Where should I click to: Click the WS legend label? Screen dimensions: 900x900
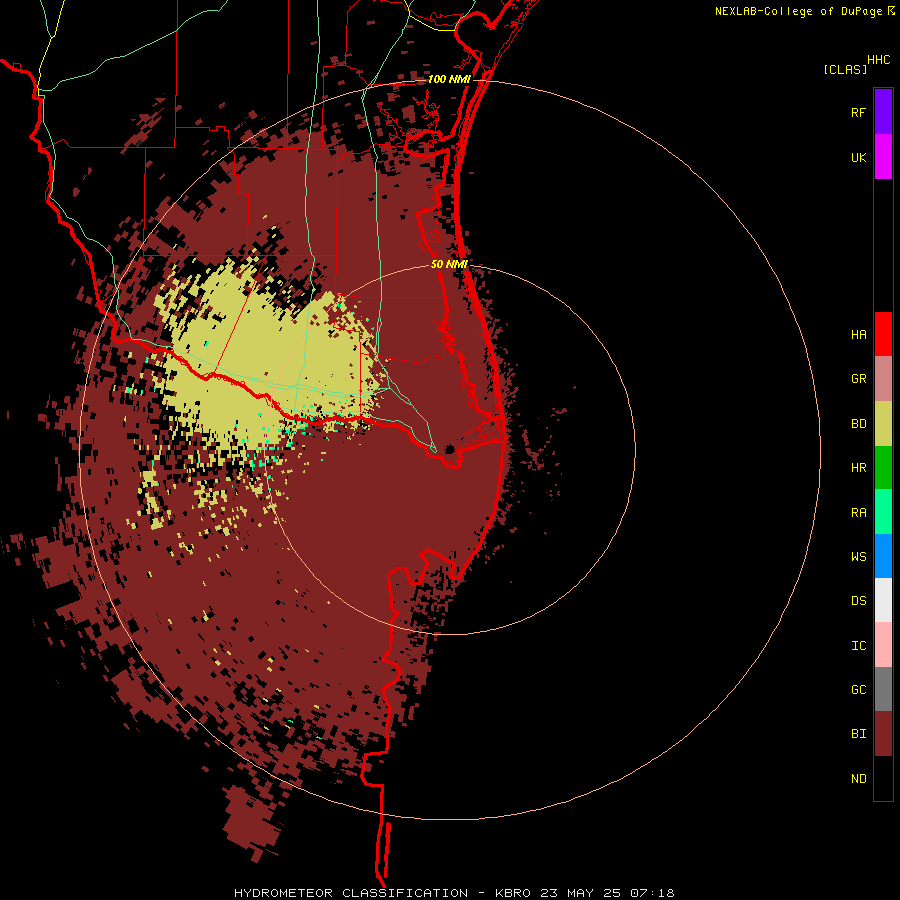858,556
